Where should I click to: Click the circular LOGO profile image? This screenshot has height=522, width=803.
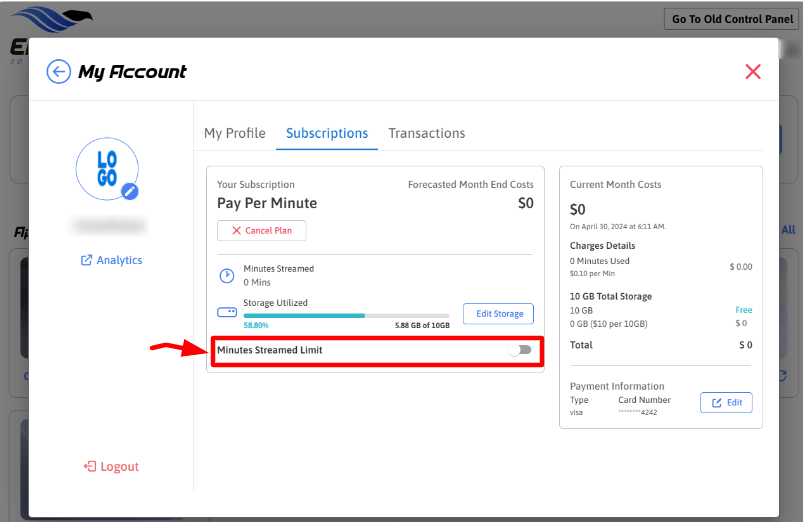pos(106,168)
